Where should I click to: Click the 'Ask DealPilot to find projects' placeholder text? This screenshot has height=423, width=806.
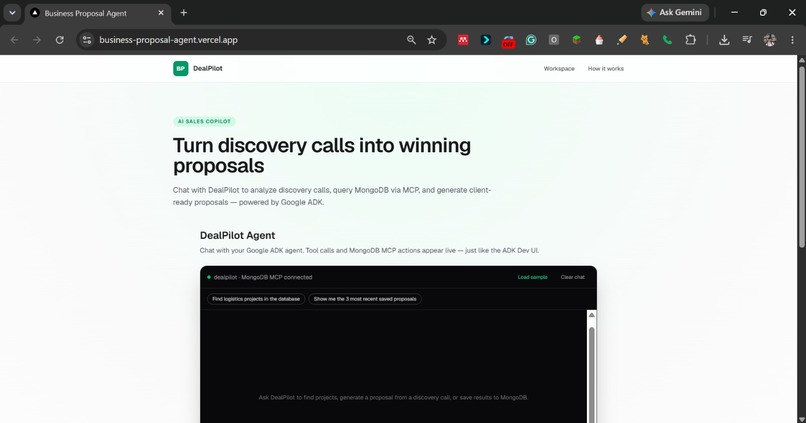point(393,397)
